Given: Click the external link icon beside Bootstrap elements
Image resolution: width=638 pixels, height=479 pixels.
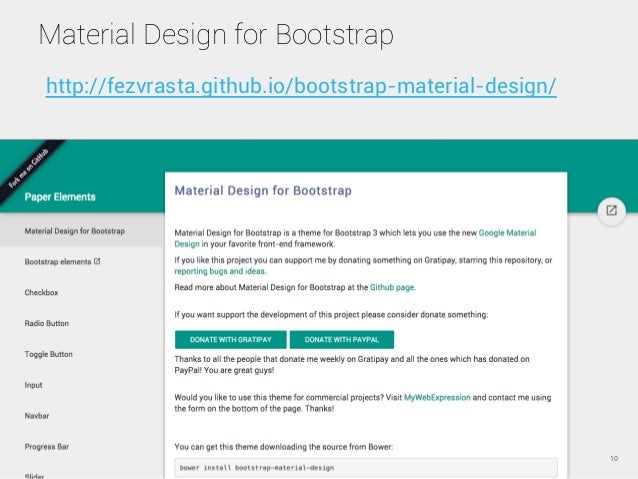Looking at the screenshot, I should 97,261.
